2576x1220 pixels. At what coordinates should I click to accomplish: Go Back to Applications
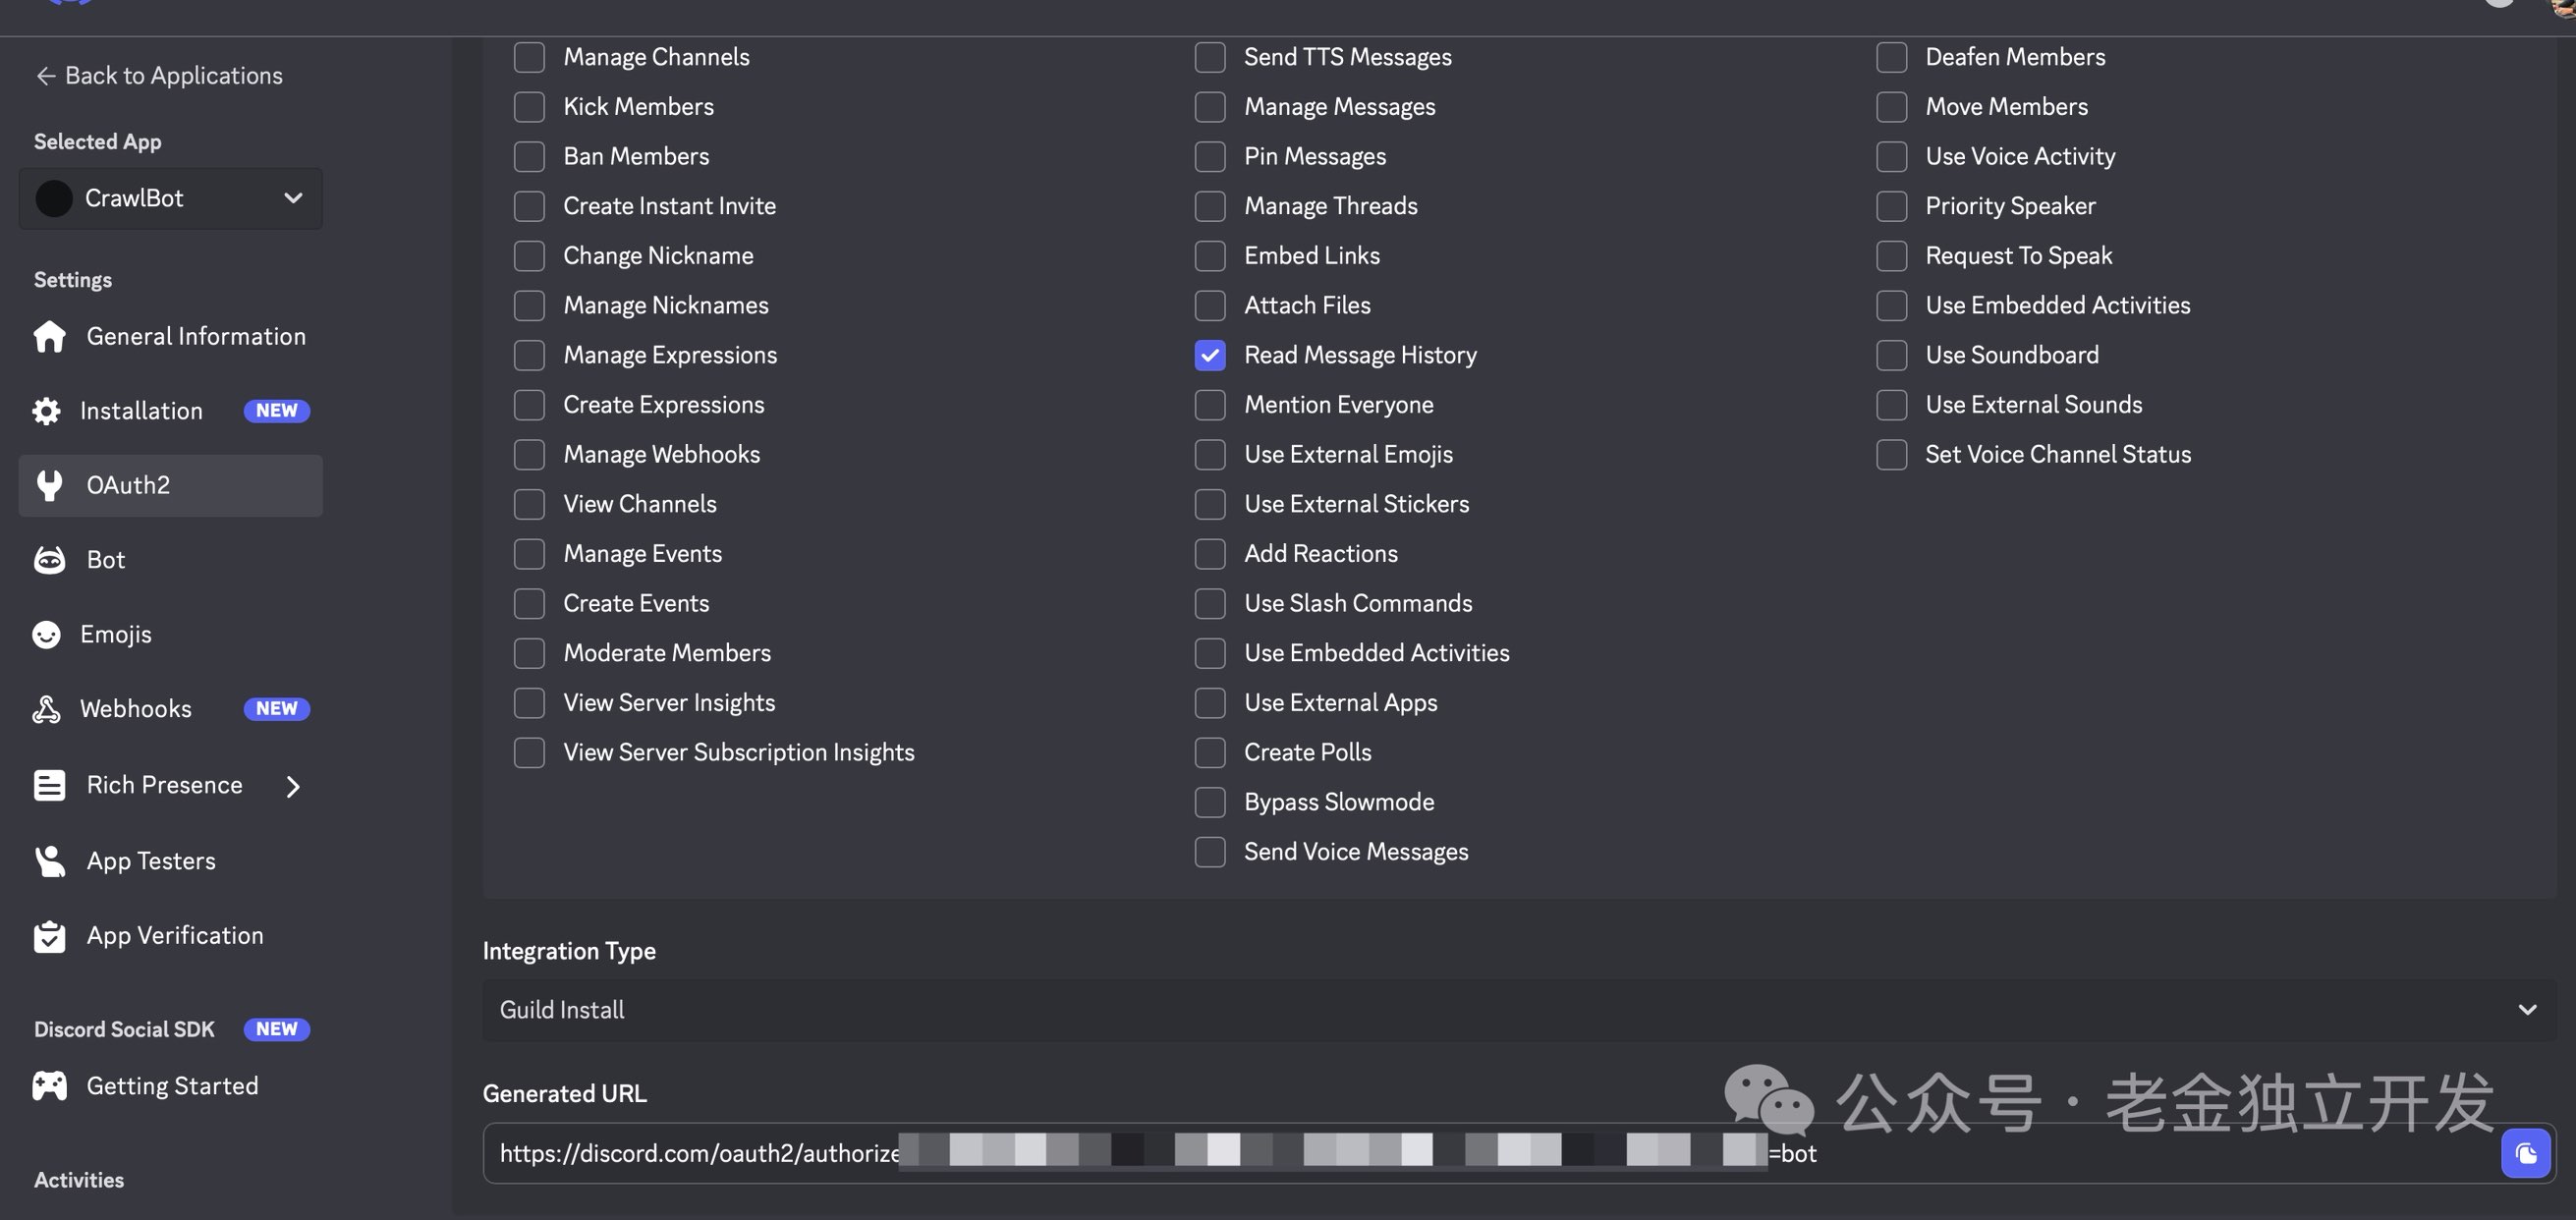(160, 76)
